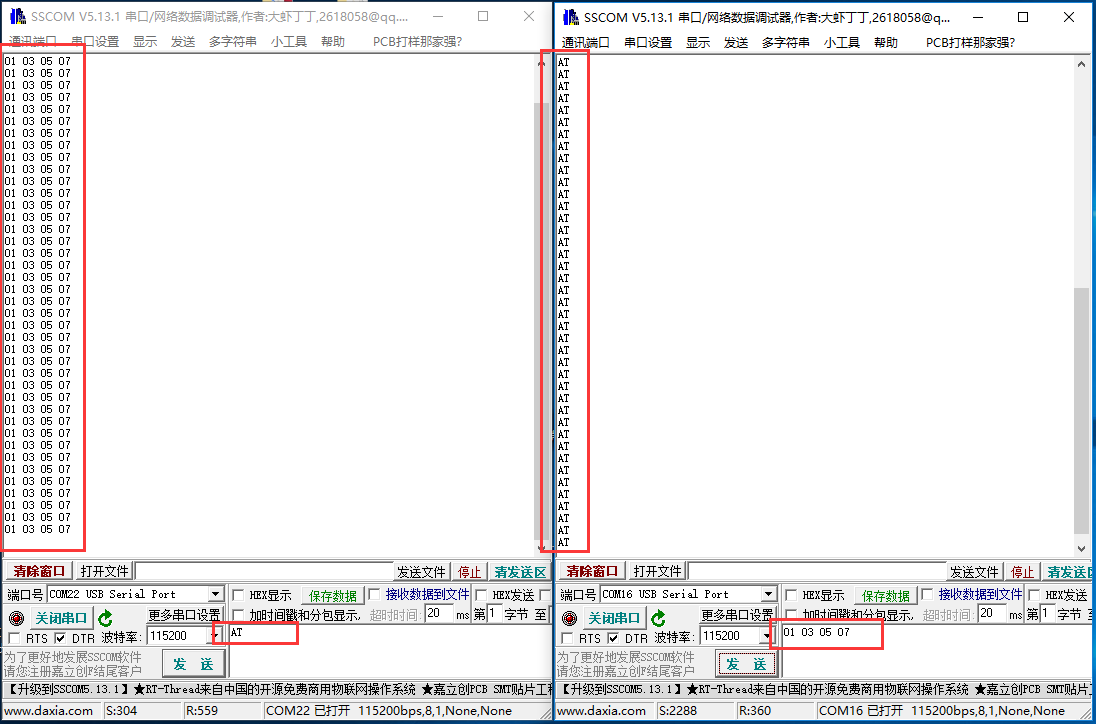Enable HEX显示 in COM16 window

(792, 595)
